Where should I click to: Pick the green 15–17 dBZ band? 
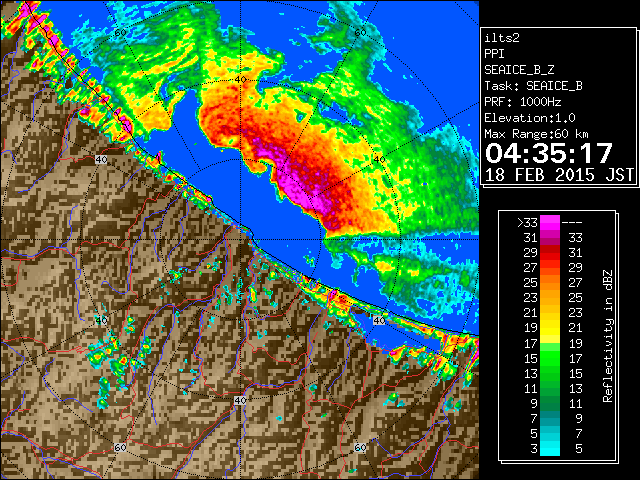550,358
